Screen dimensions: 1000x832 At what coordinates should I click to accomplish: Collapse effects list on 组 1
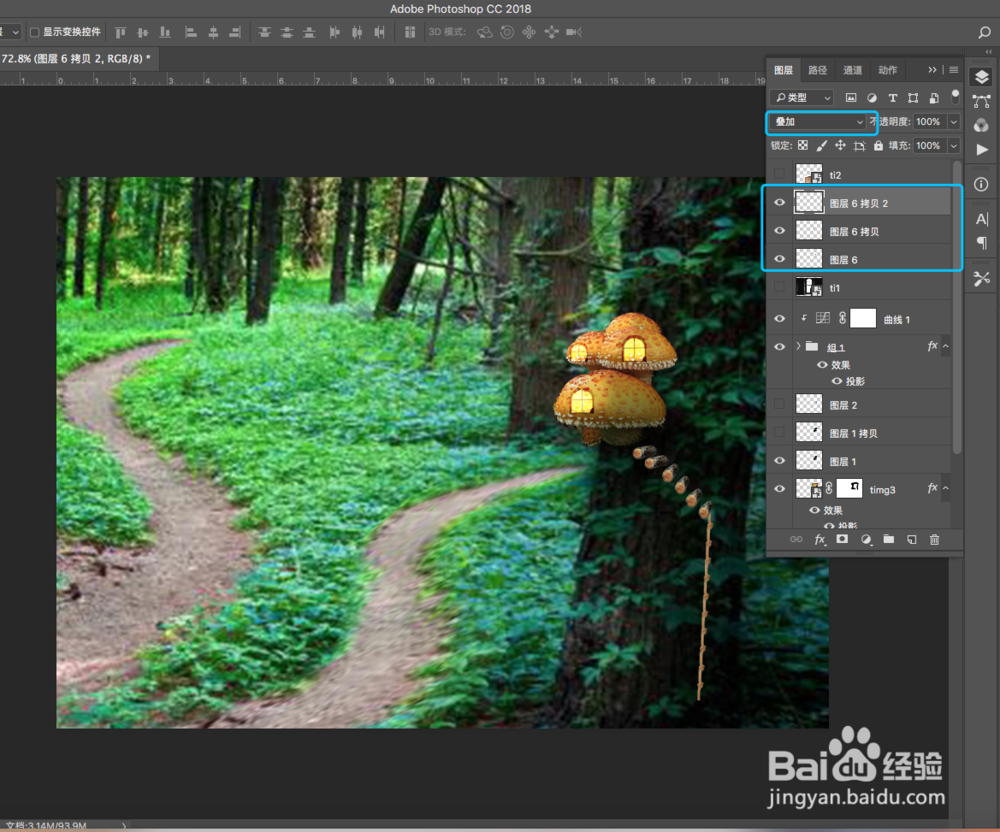pos(946,346)
